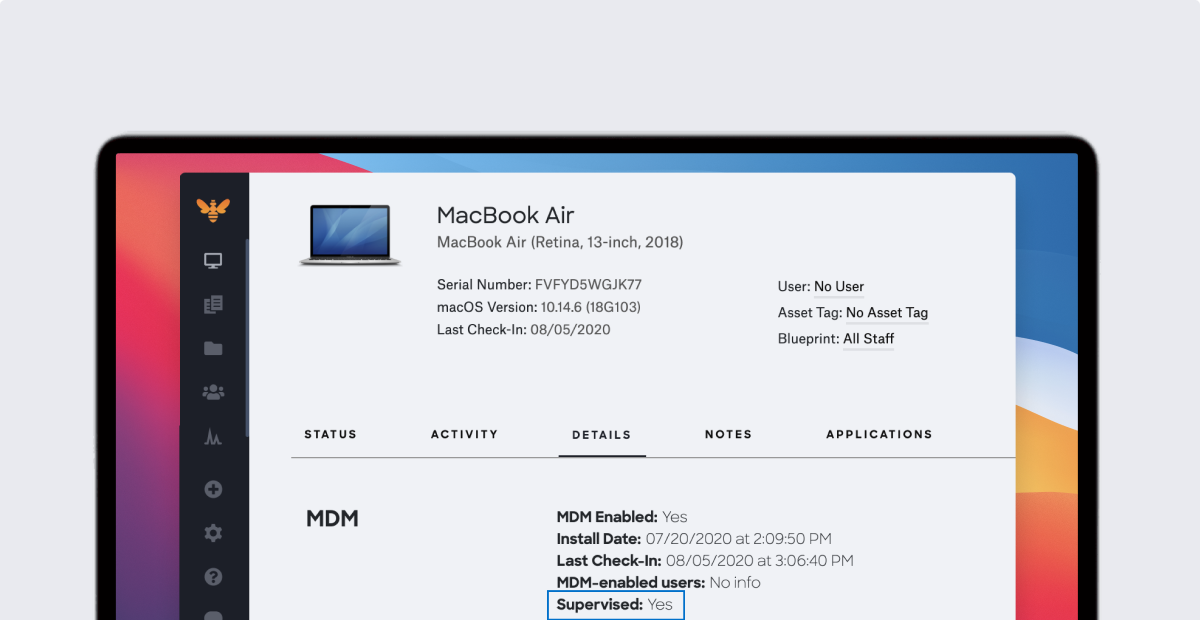This screenshot has height=620, width=1200.
Task: Click the No Asset Tag link
Action: pos(887,312)
